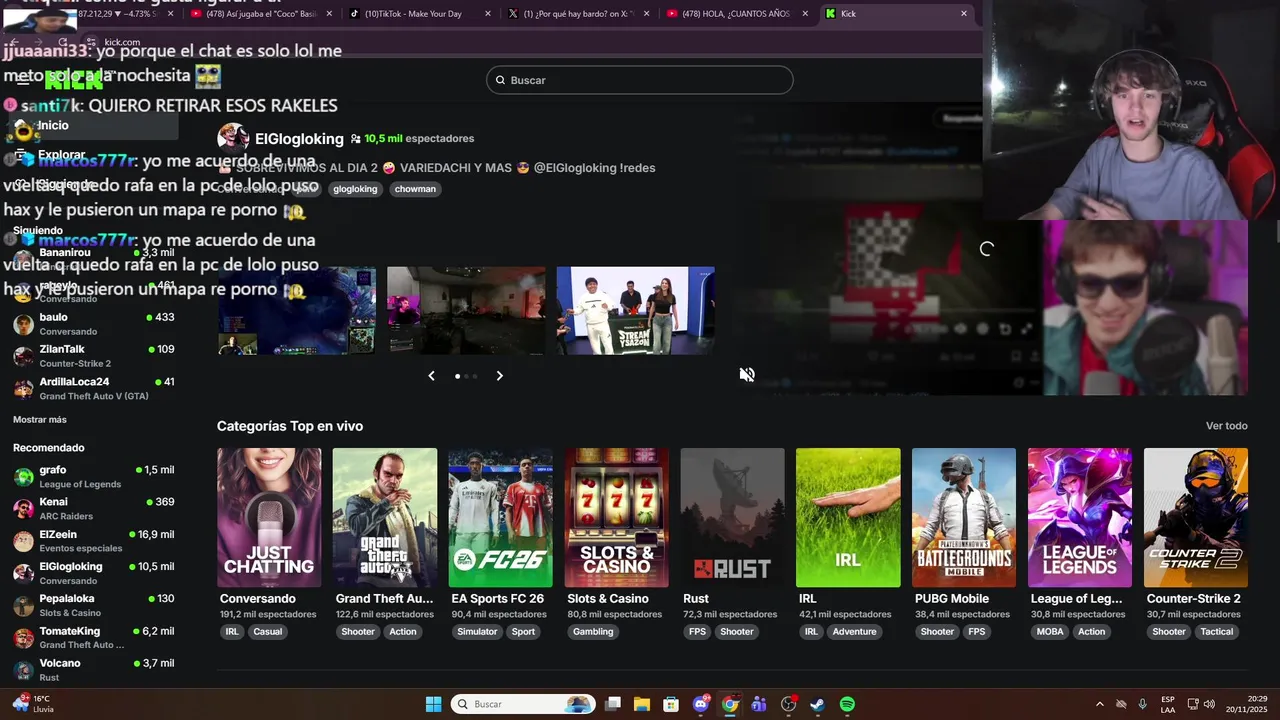The height and width of the screenshot is (720, 1280).
Task: Click Tactical tag under Counter-Strike 2
Action: [x=1217, y=632]
